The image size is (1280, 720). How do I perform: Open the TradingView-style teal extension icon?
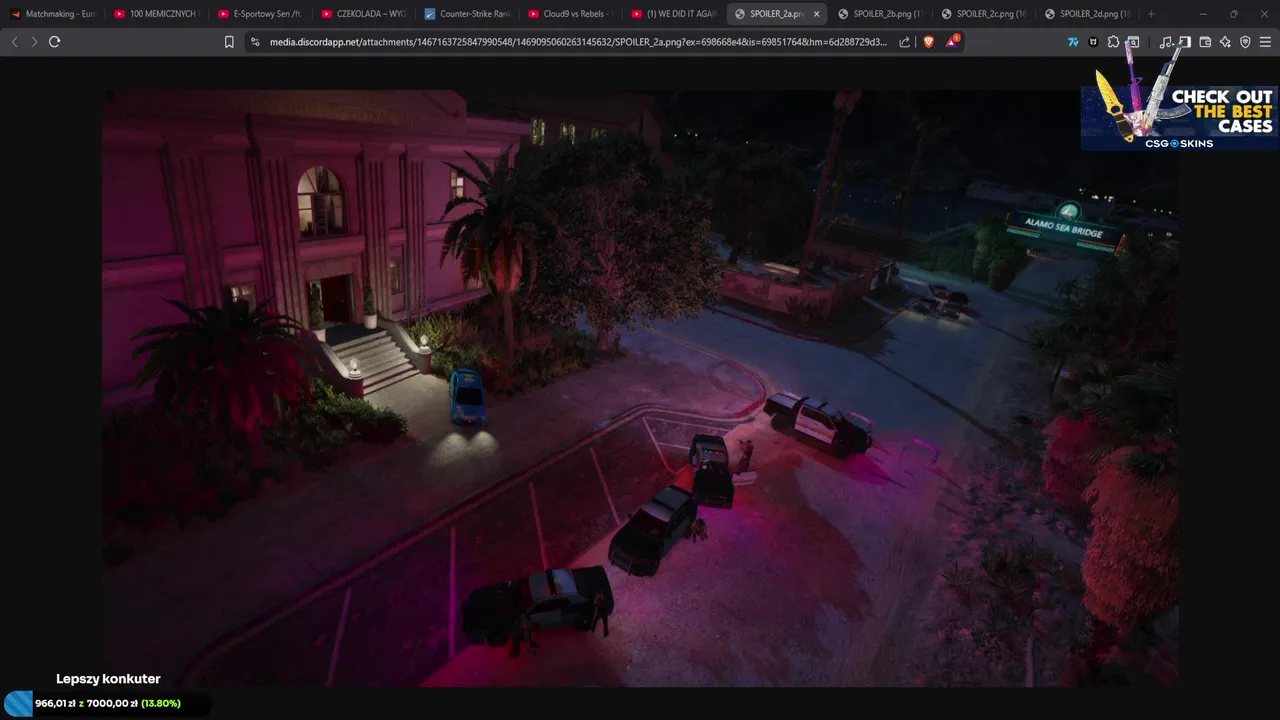pos(1073,42)
